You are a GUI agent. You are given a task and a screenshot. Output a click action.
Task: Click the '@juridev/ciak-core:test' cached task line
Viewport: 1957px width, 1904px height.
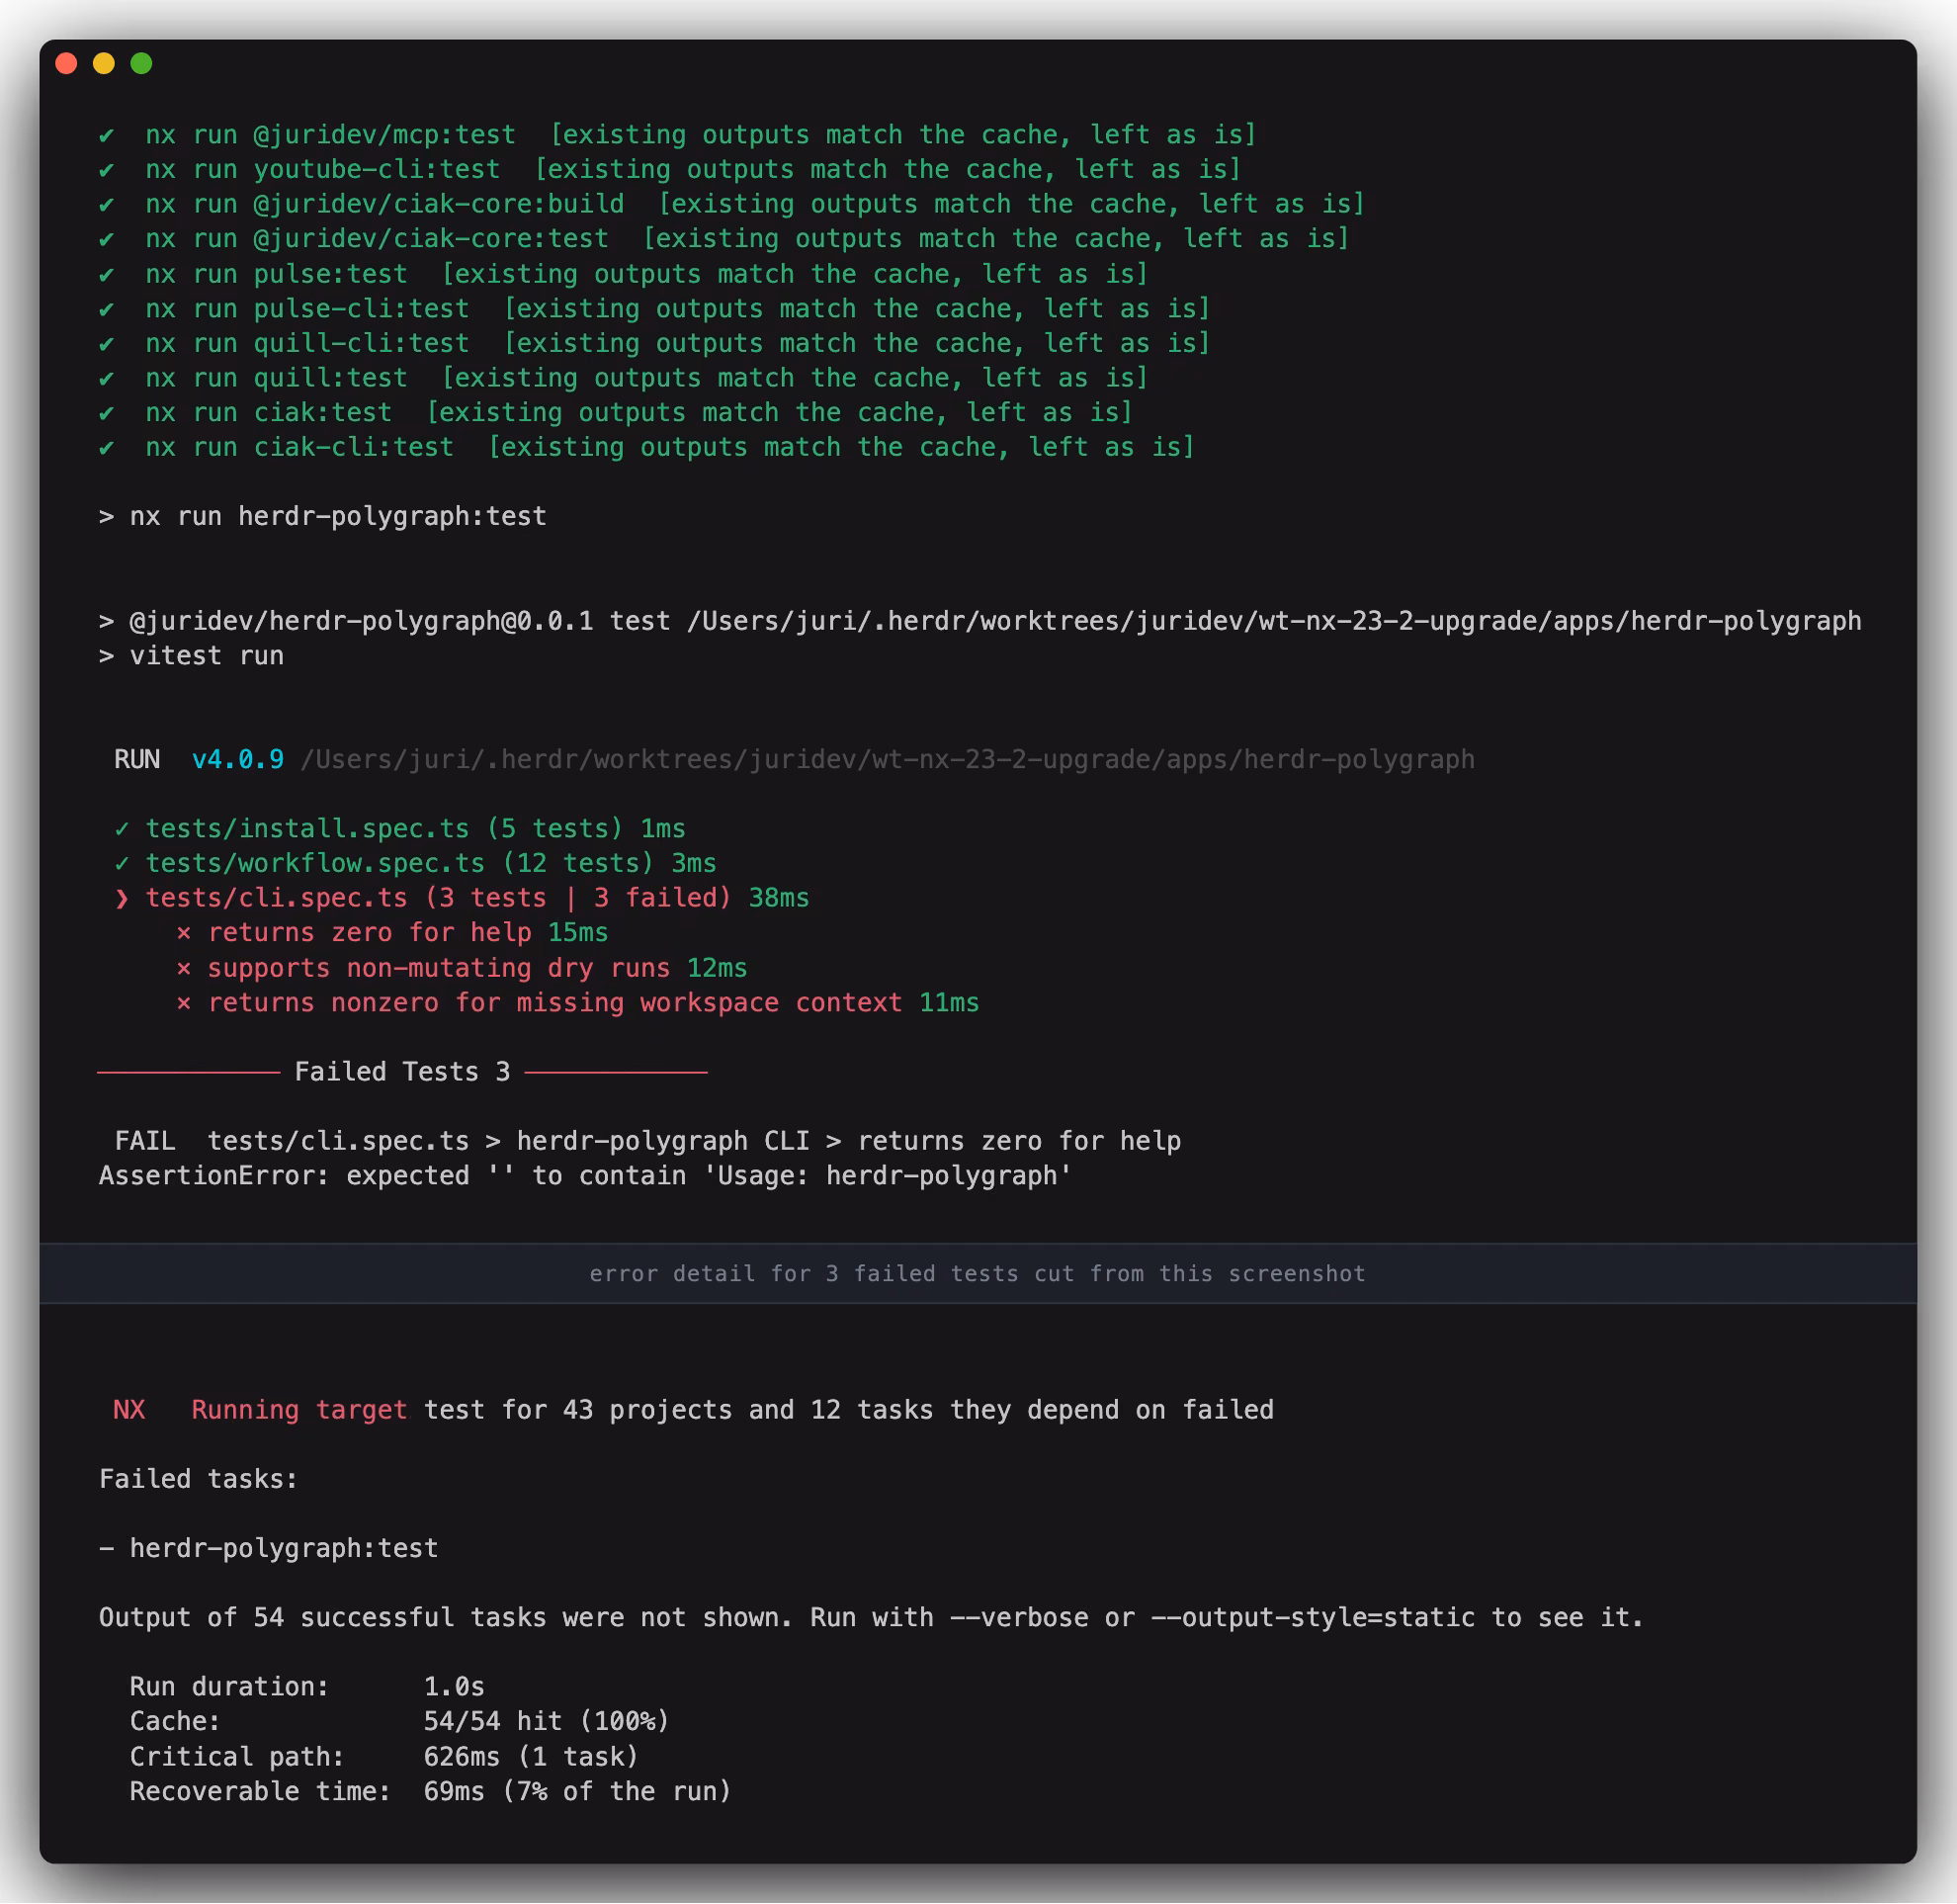tap(723, 239)
